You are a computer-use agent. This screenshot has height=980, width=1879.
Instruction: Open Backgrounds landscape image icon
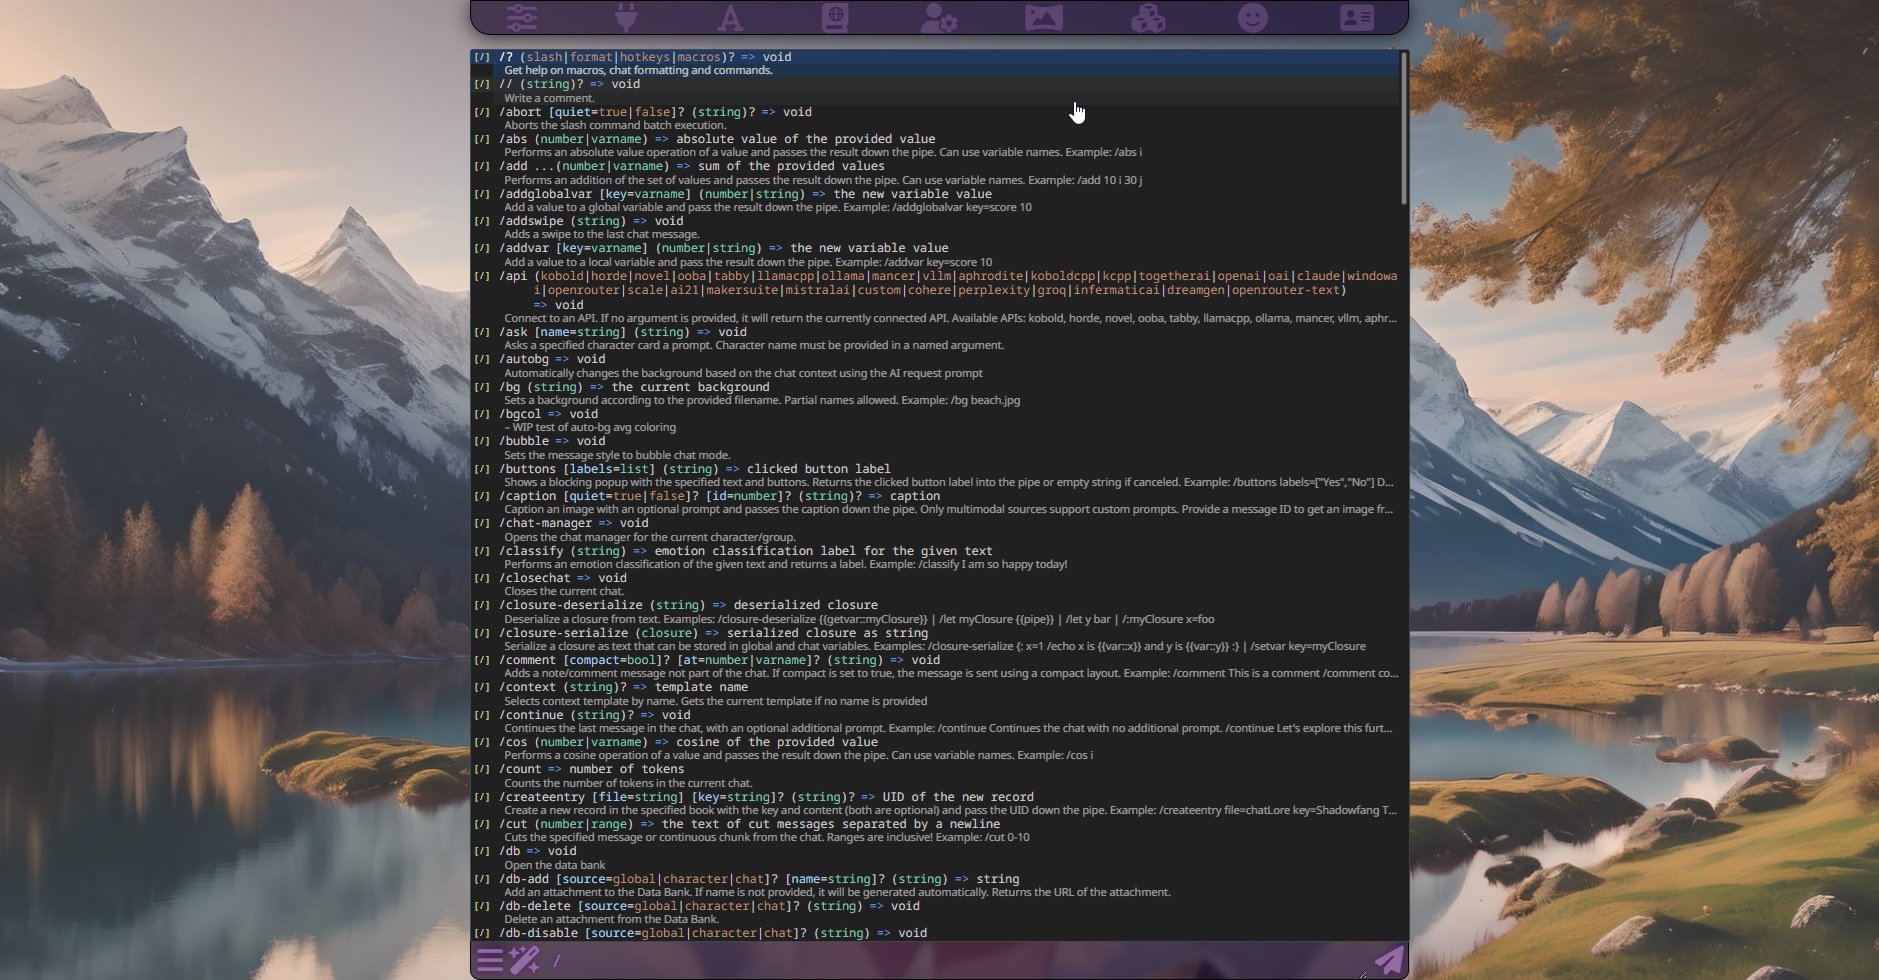tap(1044, 17)
